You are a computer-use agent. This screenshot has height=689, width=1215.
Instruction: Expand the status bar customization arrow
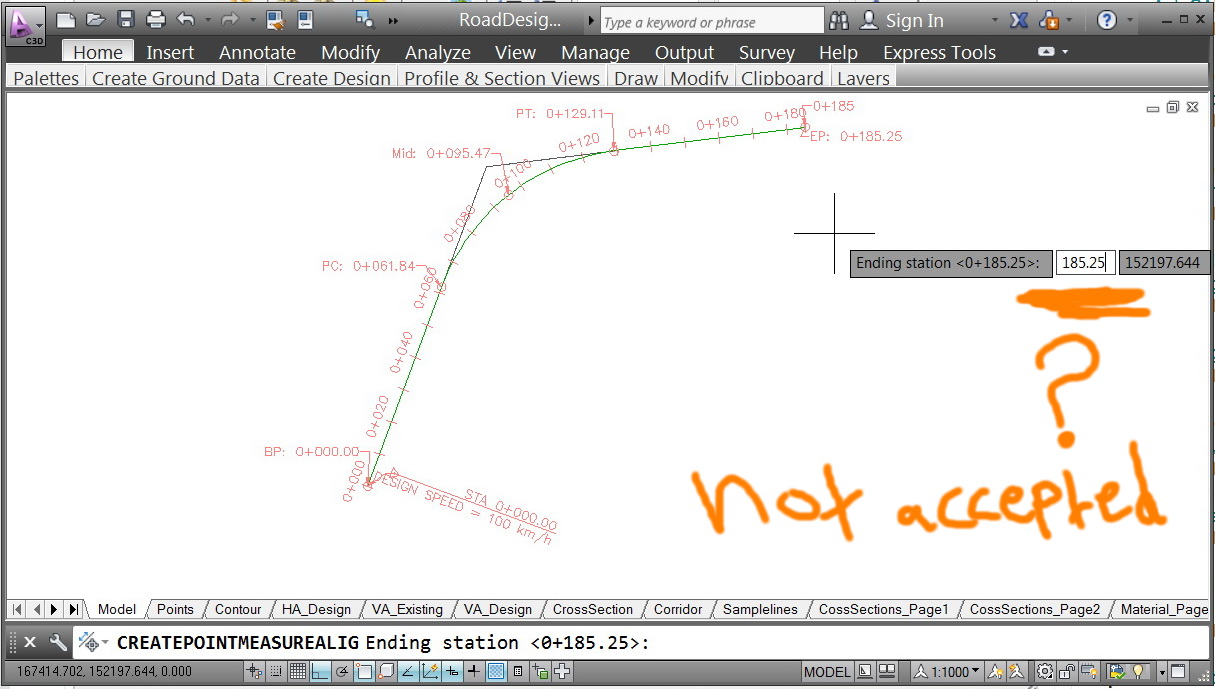click(x=1162, y=671)
